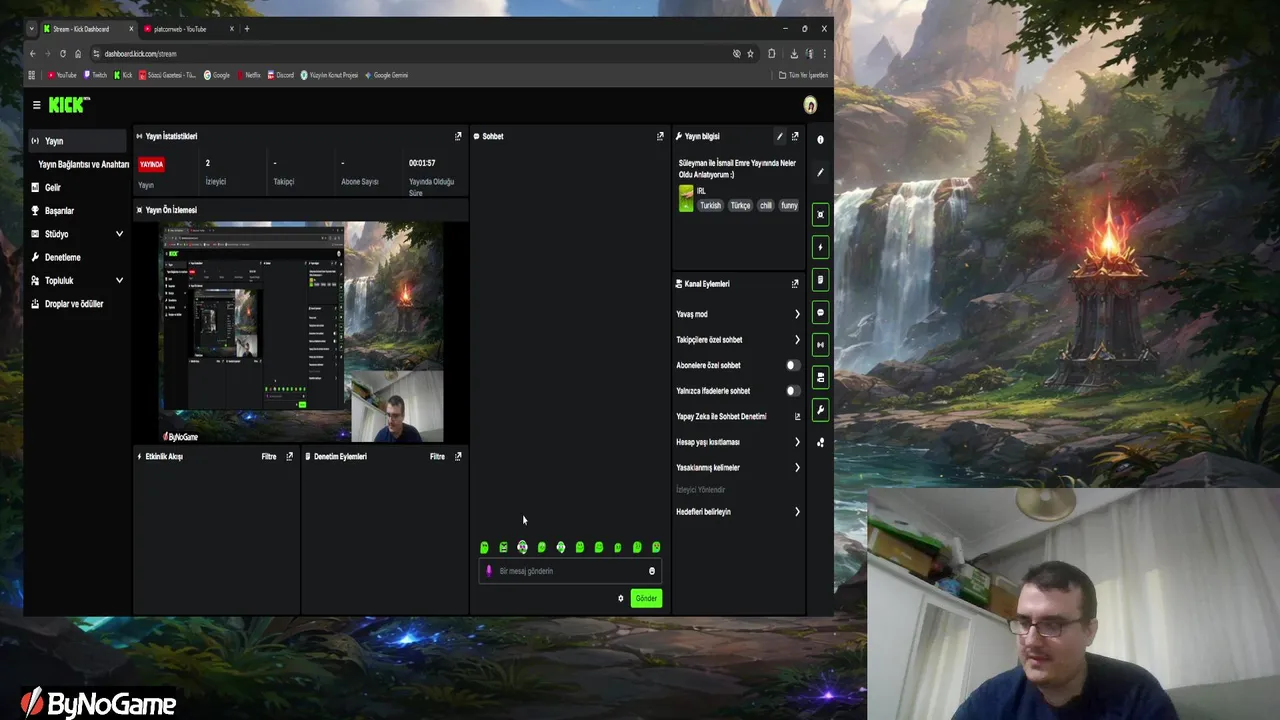Pop out the Etkinlik Akışı panel
Screen dimensions: 1280x720
pos(290,456)
